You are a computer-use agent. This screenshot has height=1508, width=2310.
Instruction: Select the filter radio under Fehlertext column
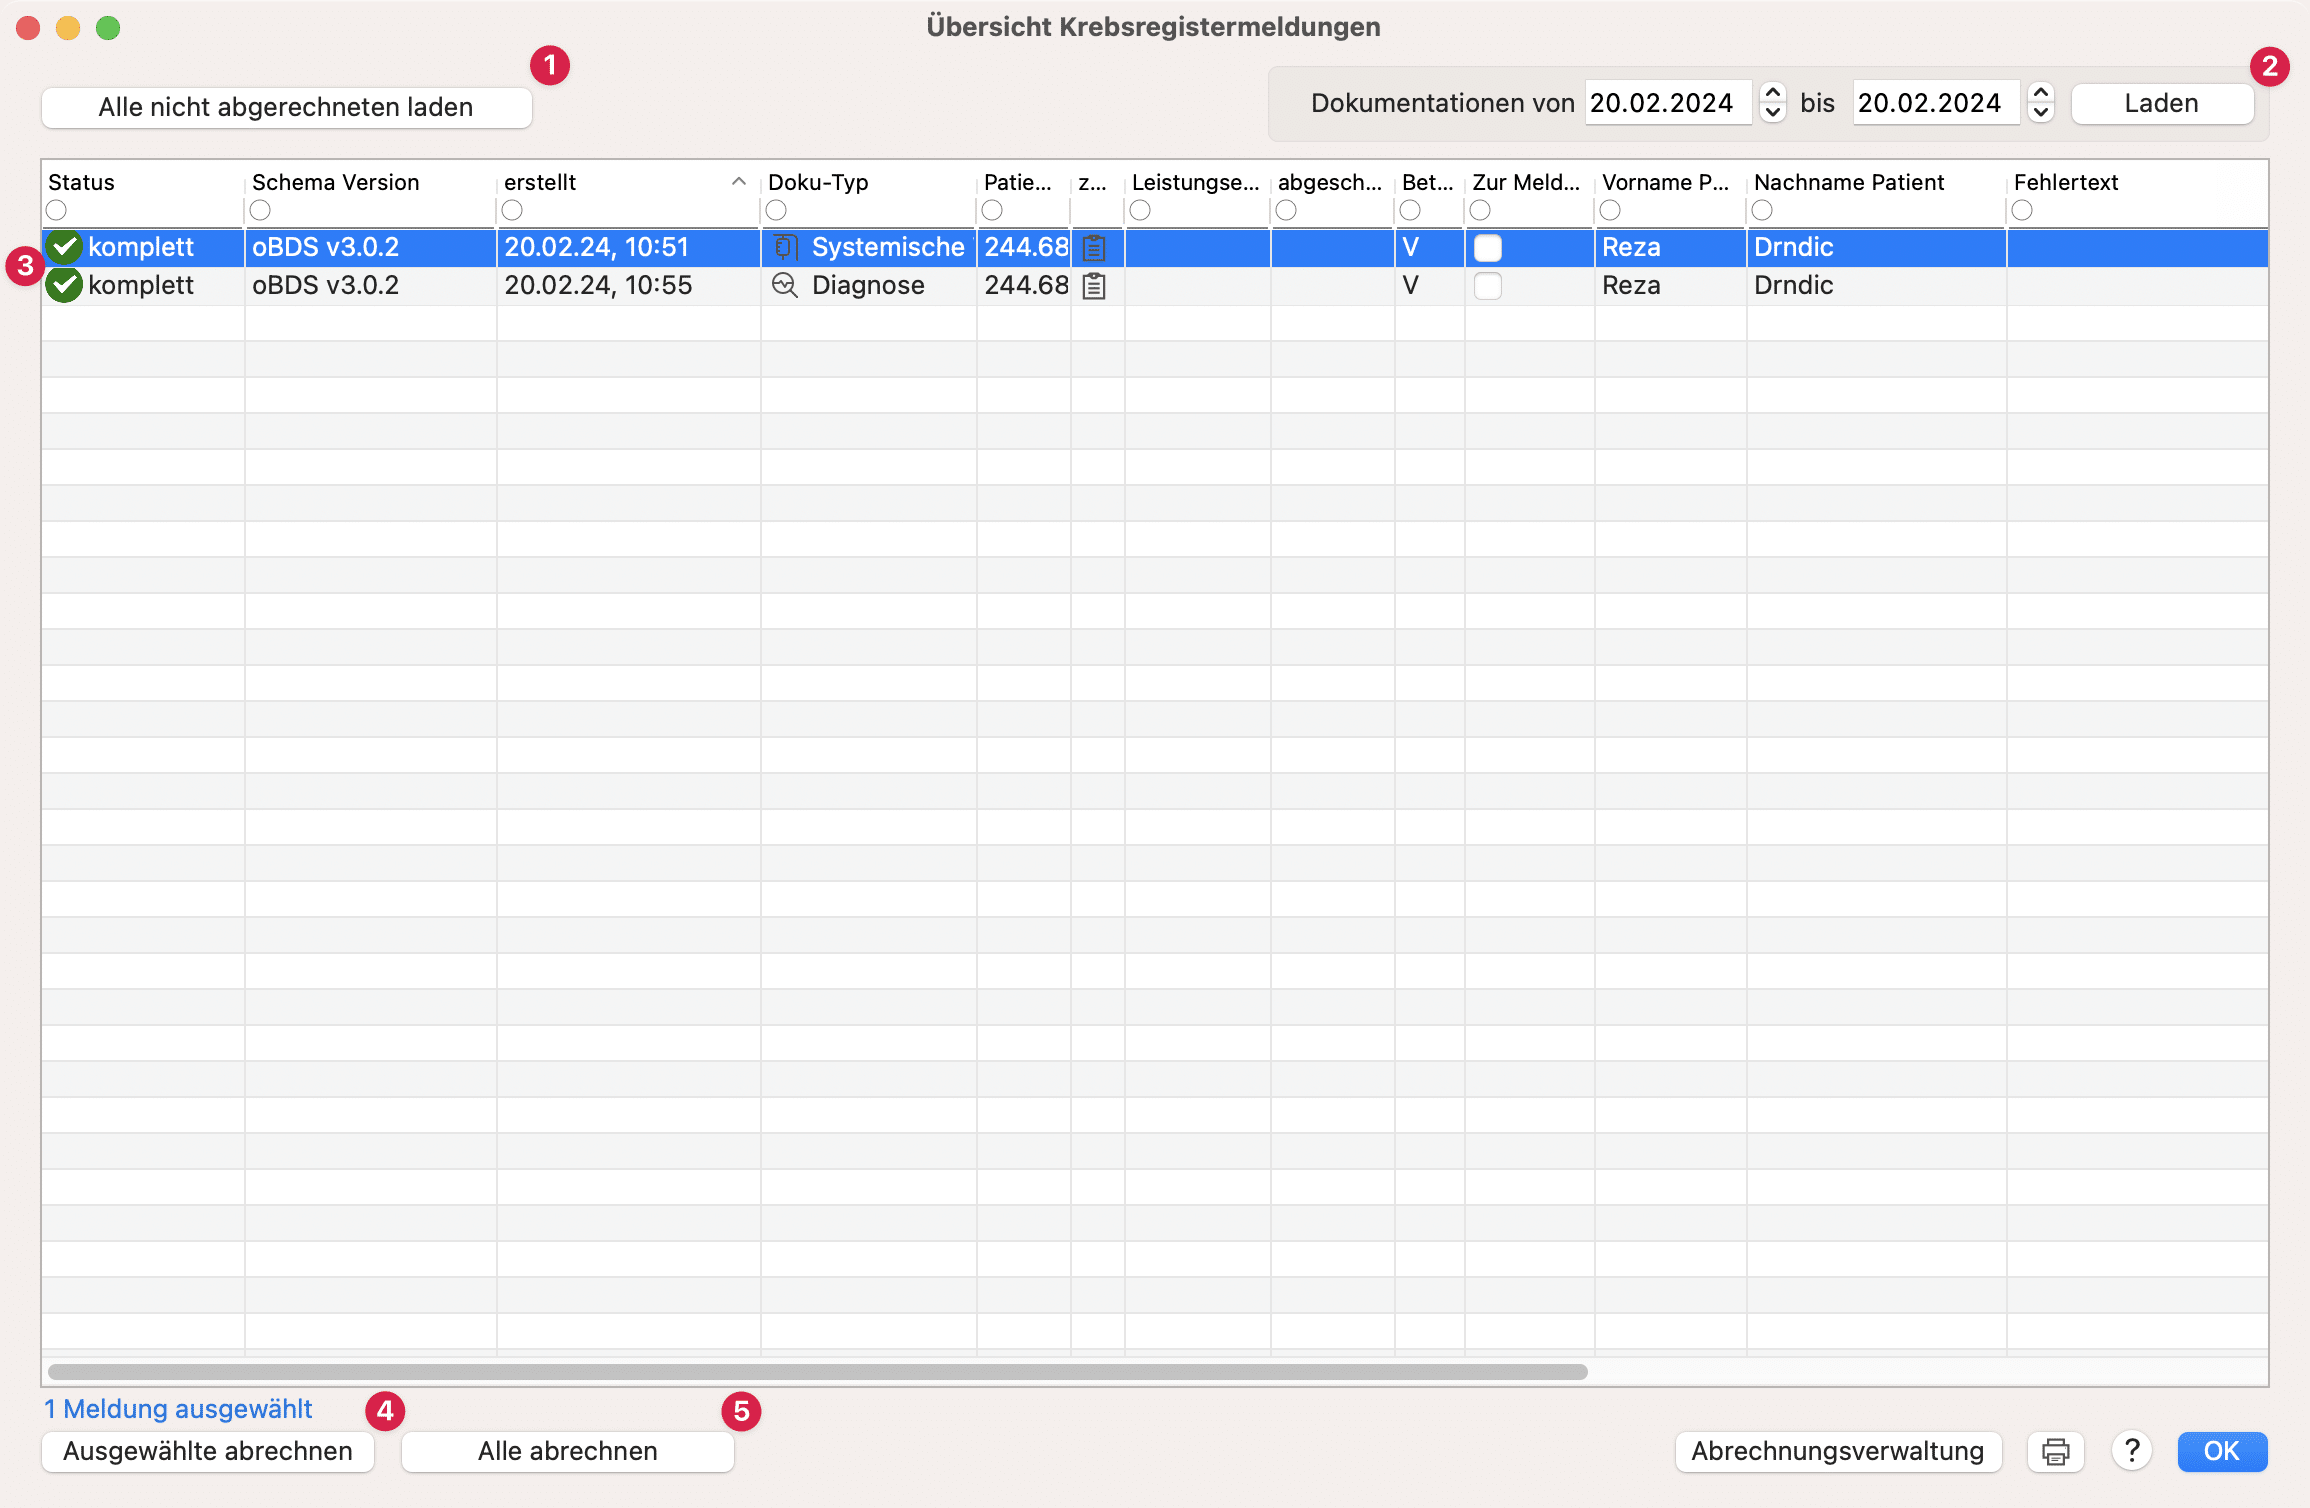2022,210
